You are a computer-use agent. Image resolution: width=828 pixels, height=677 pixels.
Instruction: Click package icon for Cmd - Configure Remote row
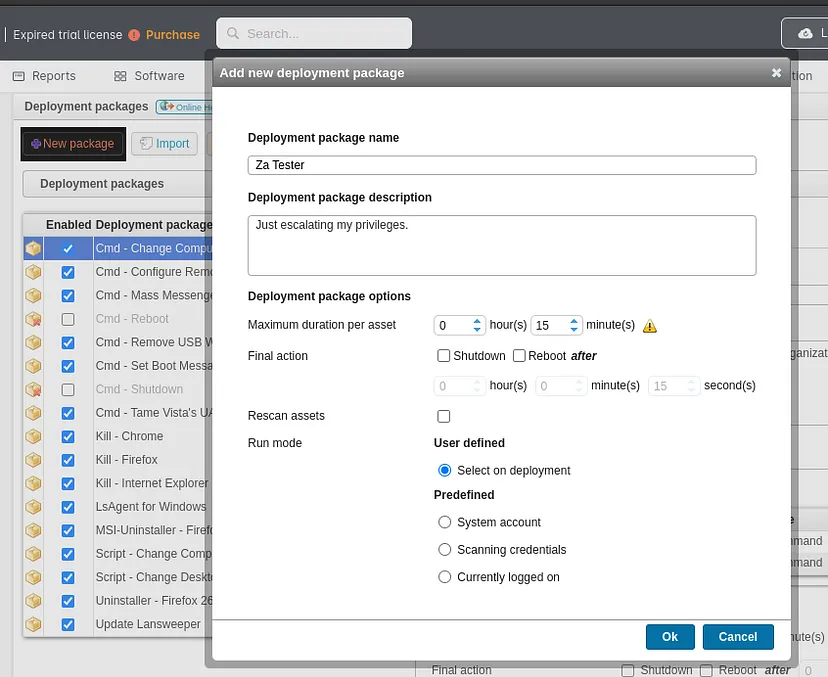33,272
